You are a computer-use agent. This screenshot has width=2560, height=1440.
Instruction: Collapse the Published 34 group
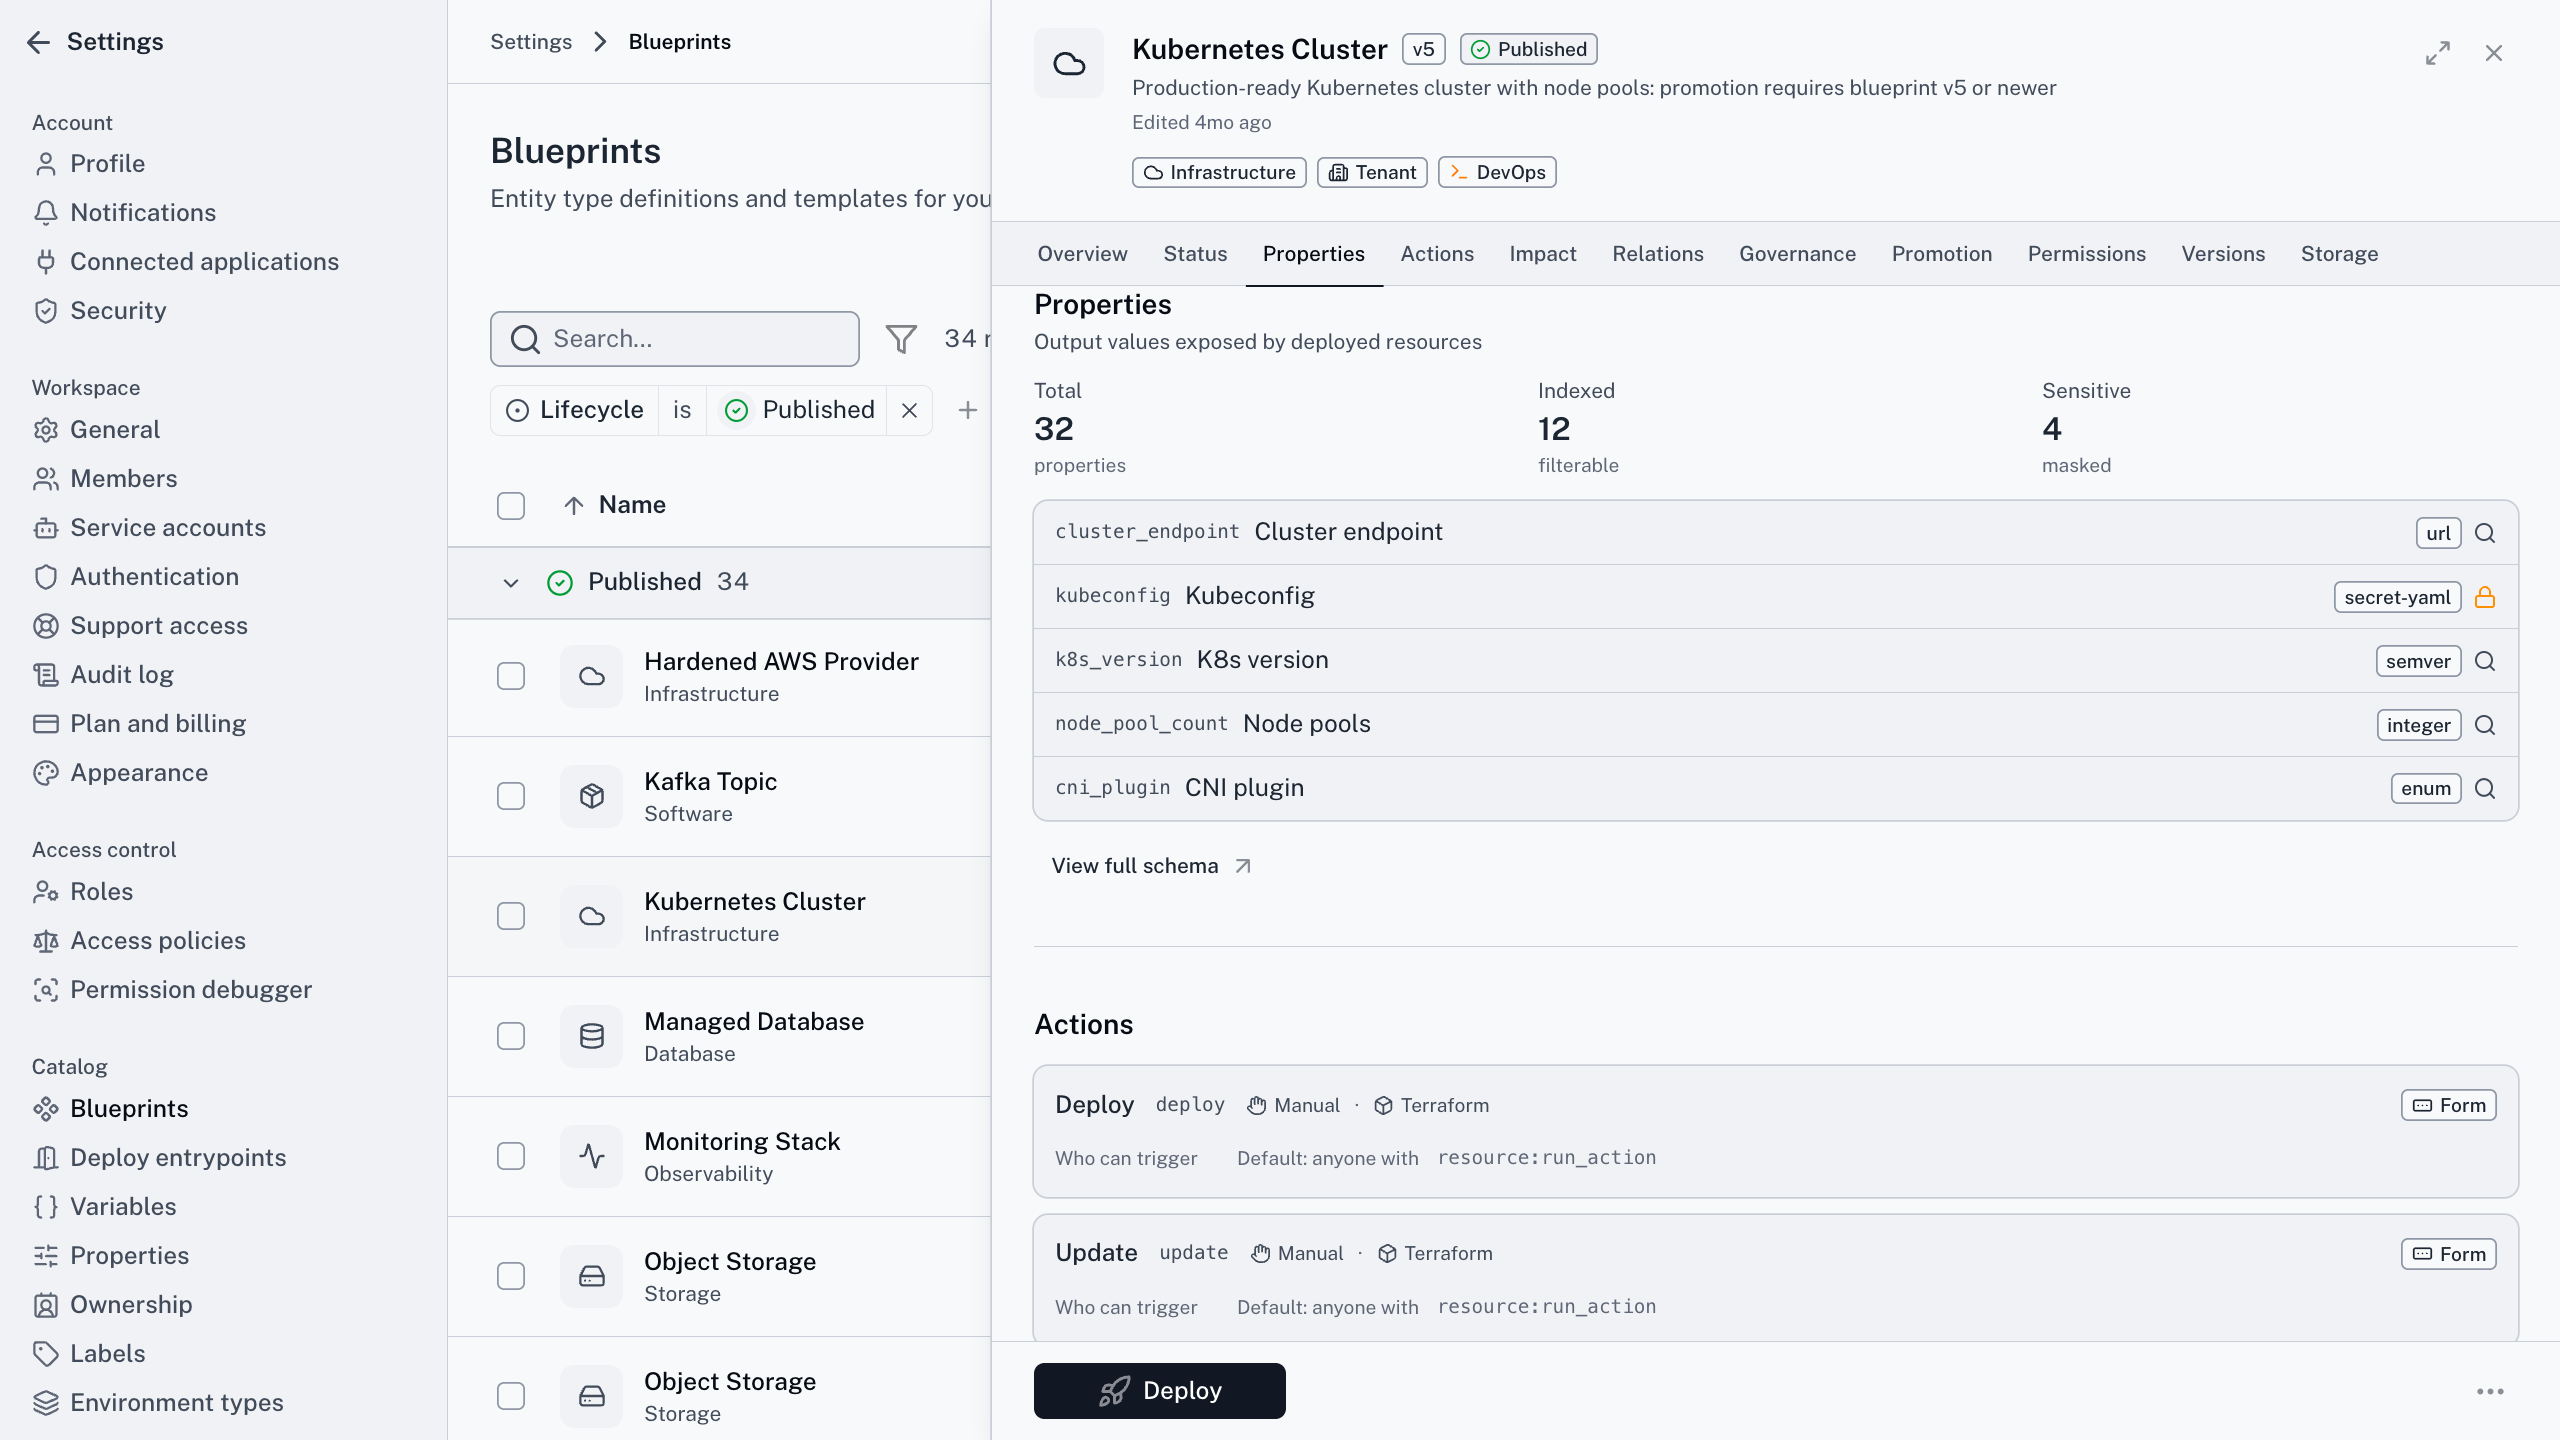[511, 582]
